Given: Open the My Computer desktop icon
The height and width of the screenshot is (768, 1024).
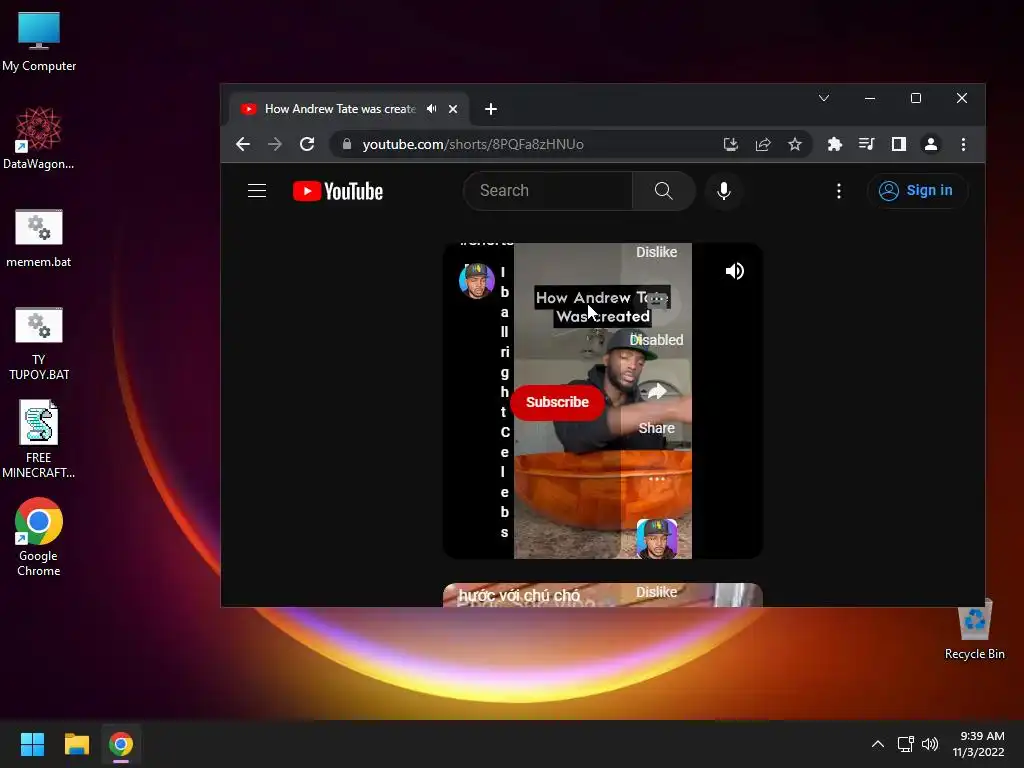Looking at the screenshot, I should [39, 41].
